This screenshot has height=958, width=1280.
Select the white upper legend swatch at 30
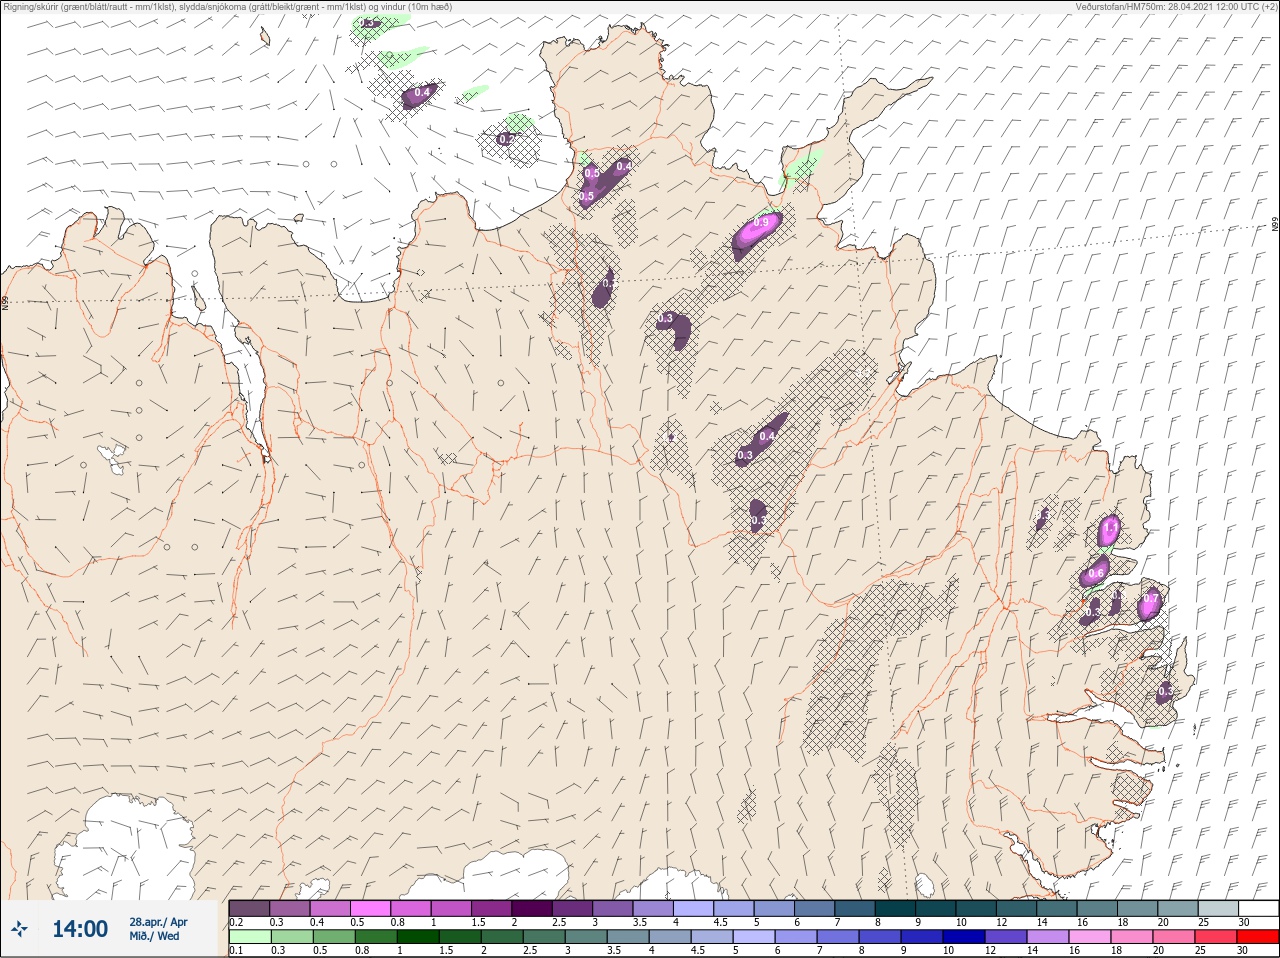1258,908
